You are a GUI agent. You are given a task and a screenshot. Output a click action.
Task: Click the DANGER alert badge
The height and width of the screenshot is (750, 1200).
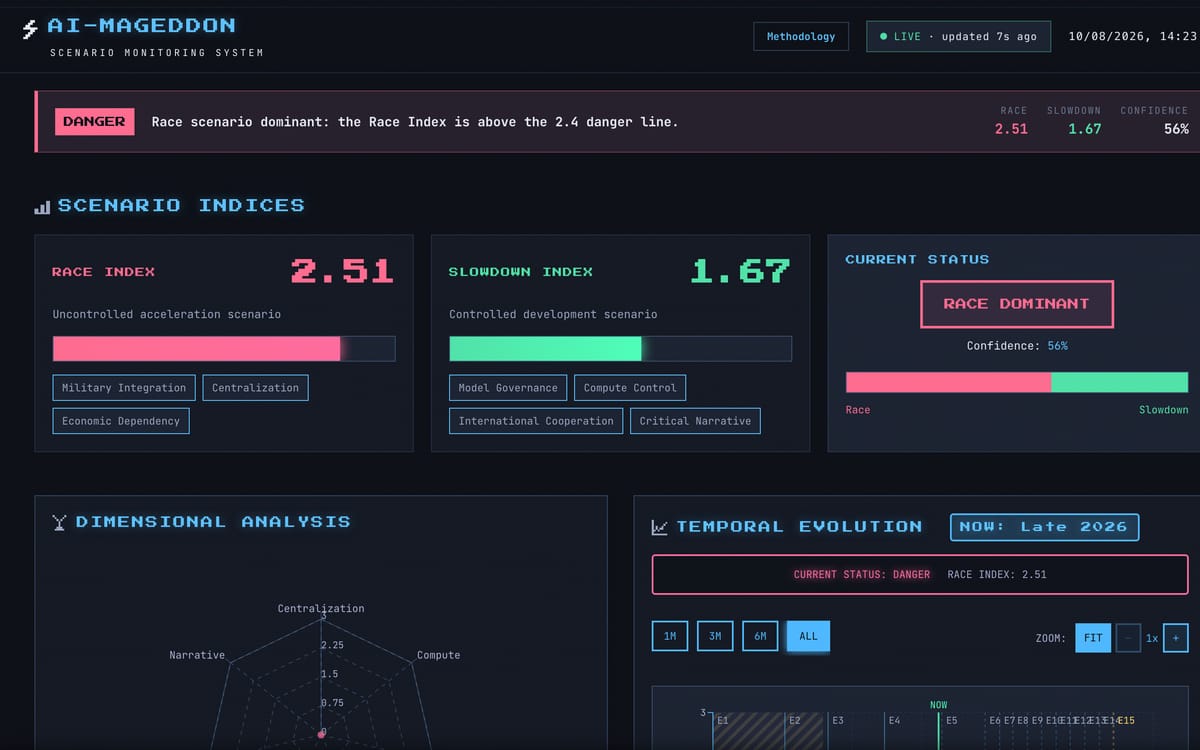coord(94,122)
